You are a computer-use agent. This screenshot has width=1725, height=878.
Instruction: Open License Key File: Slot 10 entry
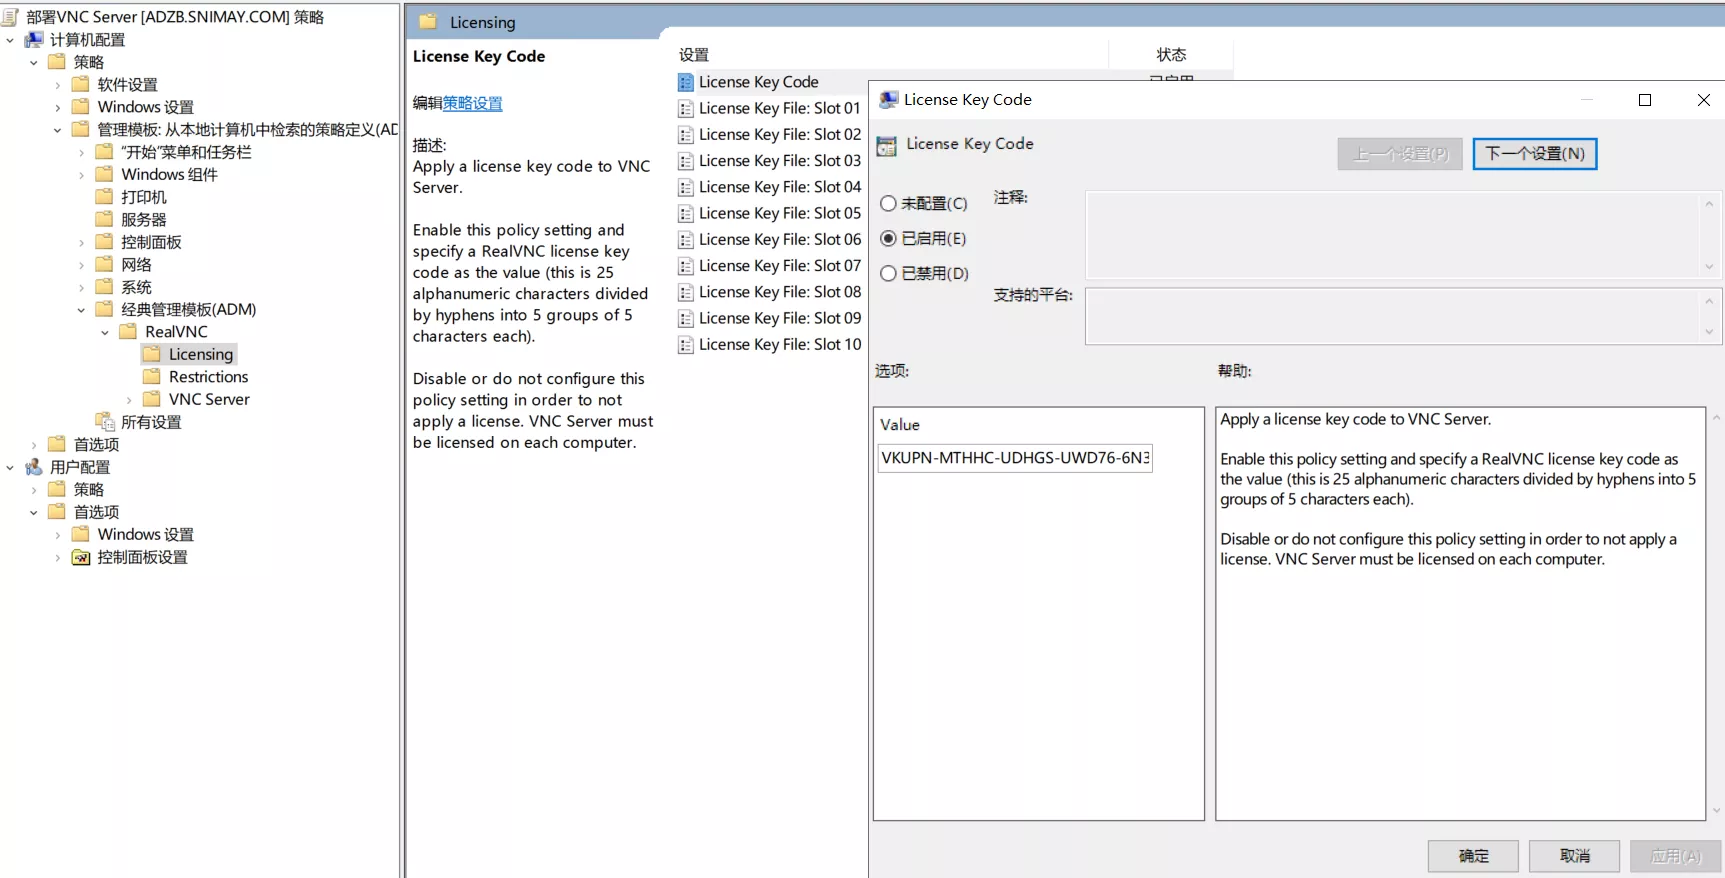coord(779,344)
